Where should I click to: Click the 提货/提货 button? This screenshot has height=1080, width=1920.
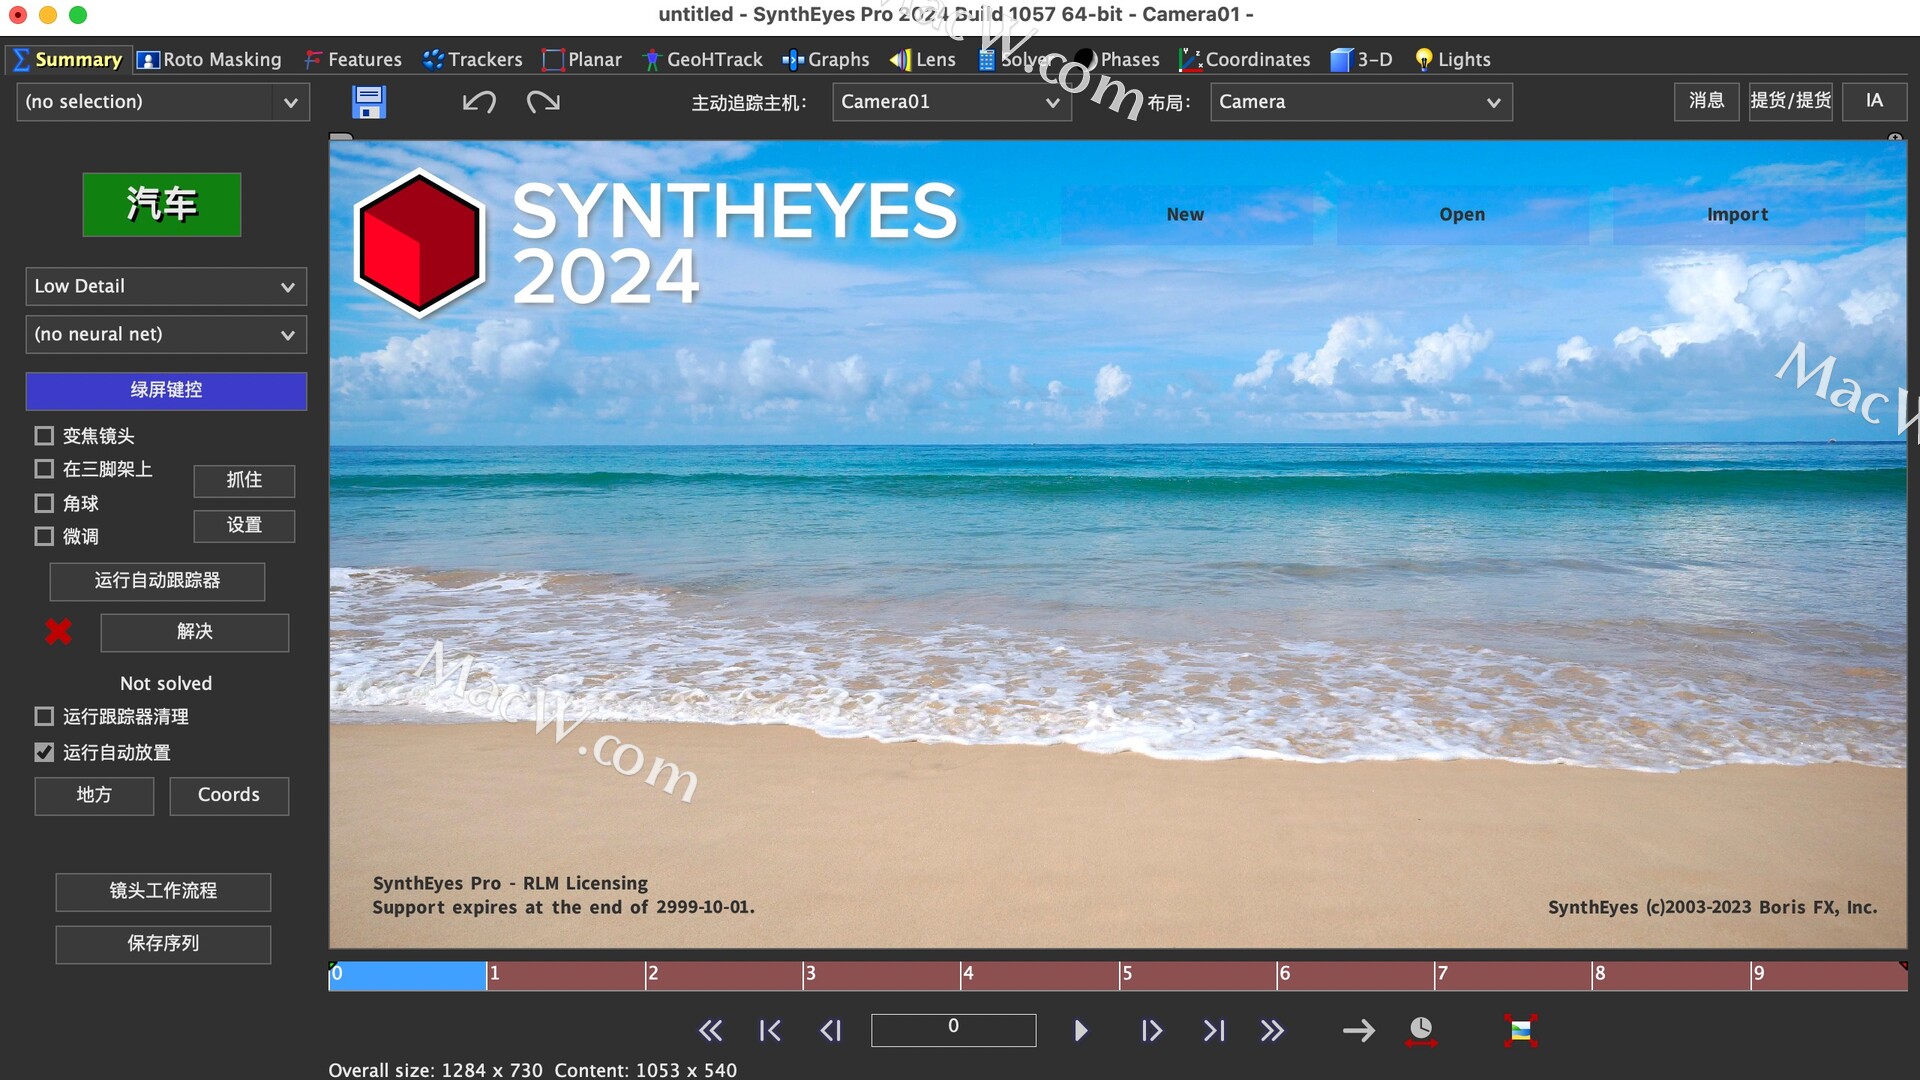(1791, 101)
